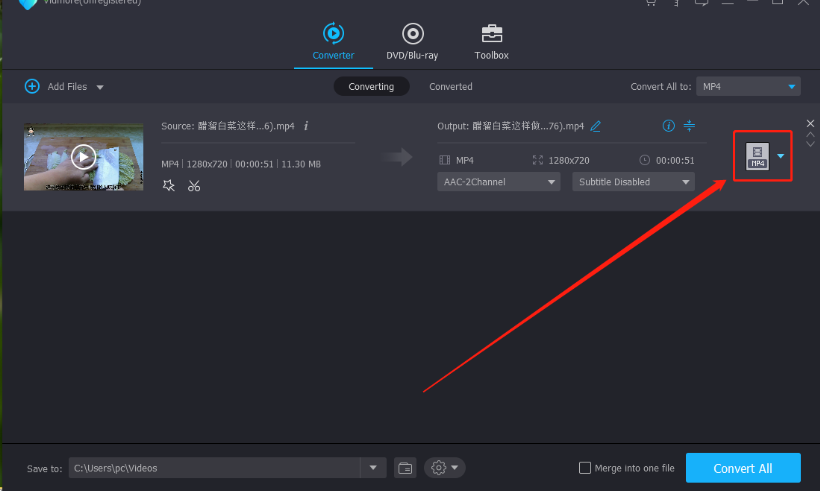Click the Source file name text
Viewport: 820px width, 491px height.
point(227,126)
